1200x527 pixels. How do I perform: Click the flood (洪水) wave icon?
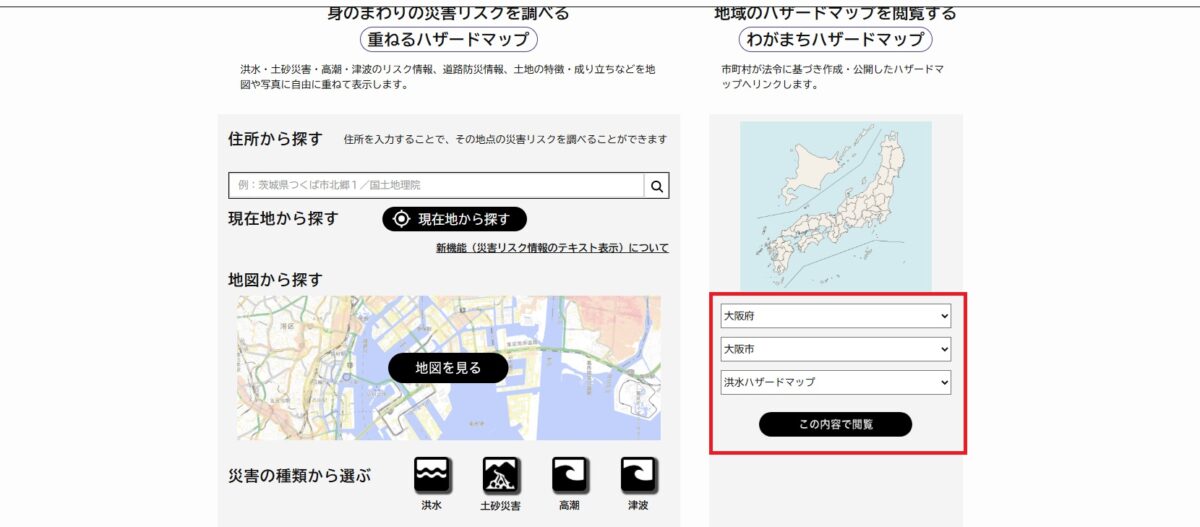click(x=432, y=475)
